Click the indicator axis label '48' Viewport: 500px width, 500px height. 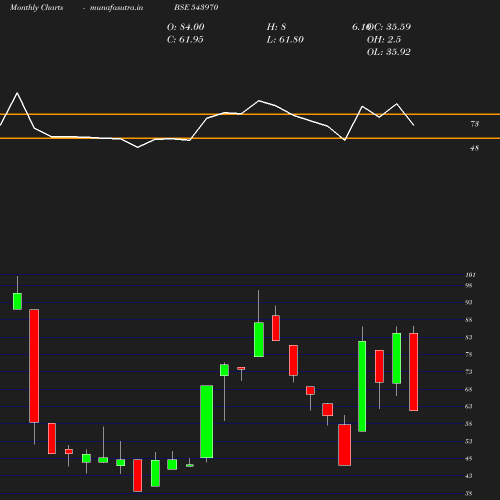pyautogui.click(x=474, y=148)
